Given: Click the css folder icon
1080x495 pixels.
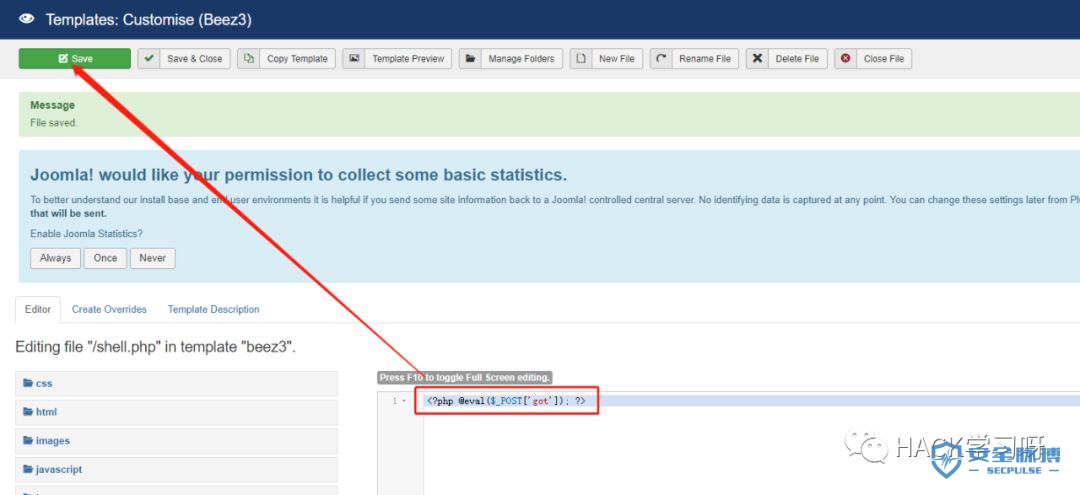Looking at the screenshot, I should coord(28,383).
